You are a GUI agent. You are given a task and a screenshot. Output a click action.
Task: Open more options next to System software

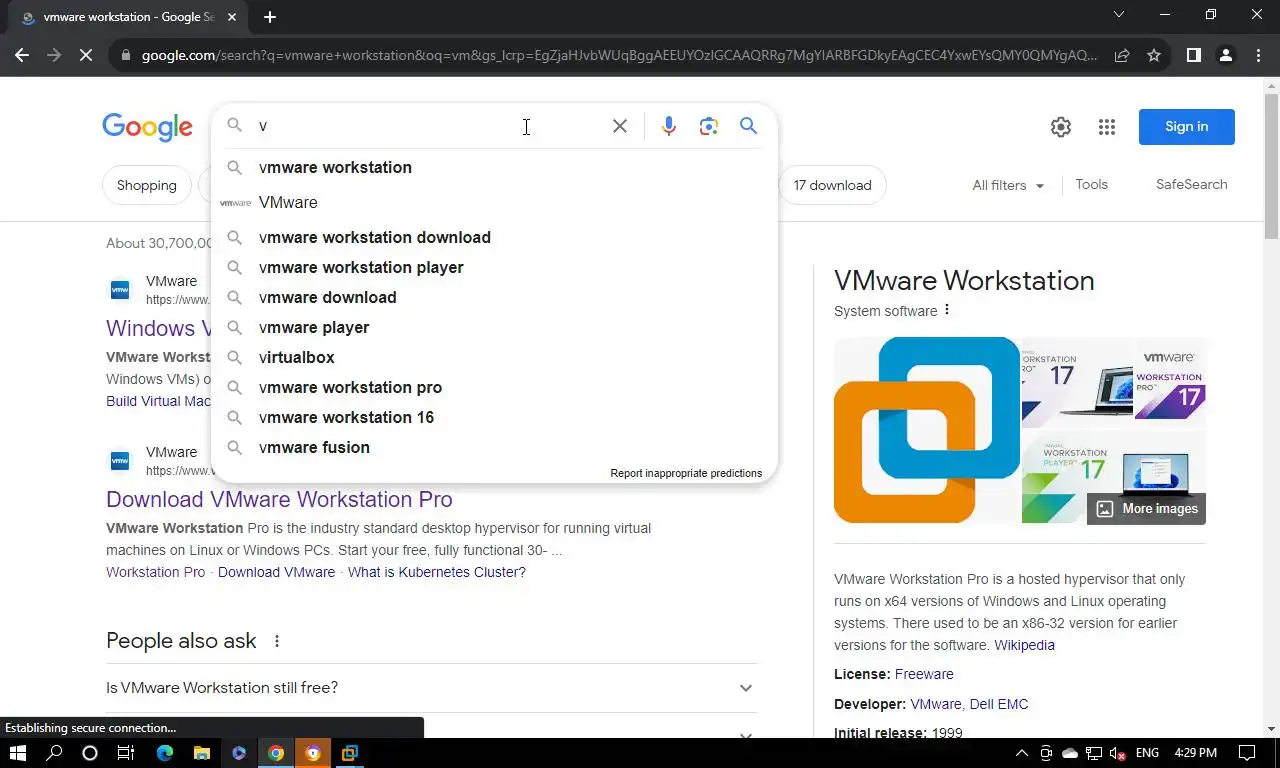[947, 310]
